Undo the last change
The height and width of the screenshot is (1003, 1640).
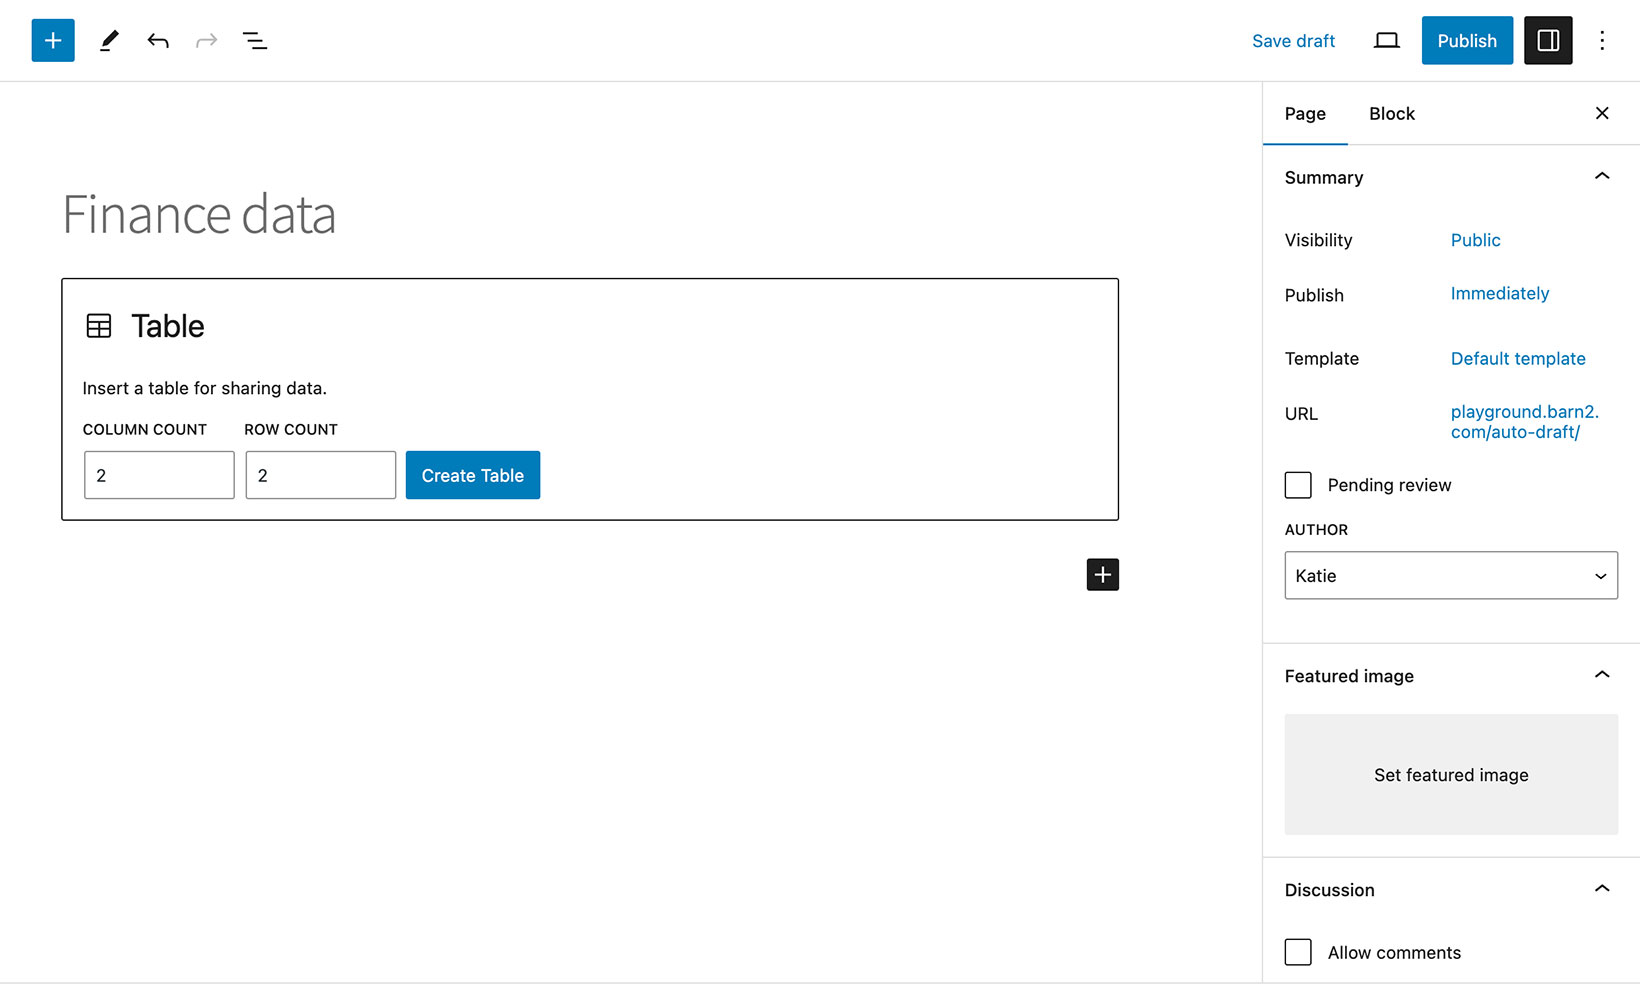click(x=158, y=41)
